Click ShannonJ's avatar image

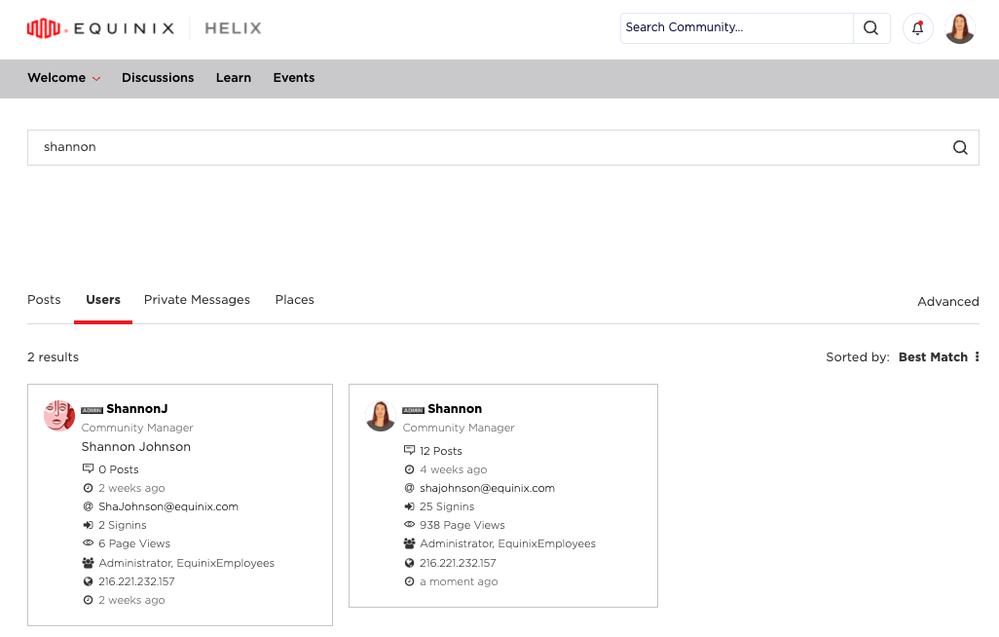click(x=60, y=415)
